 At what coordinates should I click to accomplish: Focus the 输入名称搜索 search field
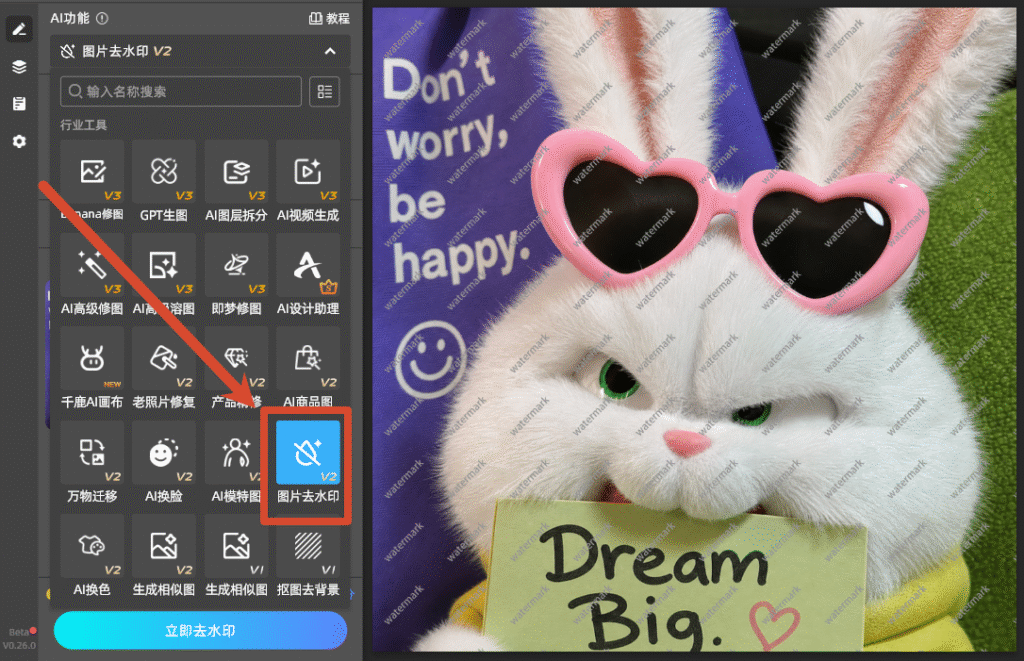pos(181,91)
